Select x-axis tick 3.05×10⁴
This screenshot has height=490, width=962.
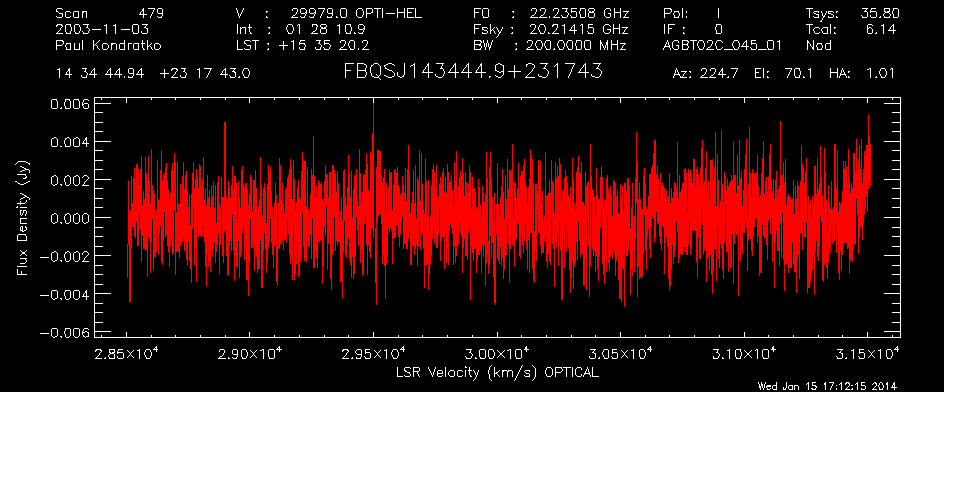pos(621,353)
